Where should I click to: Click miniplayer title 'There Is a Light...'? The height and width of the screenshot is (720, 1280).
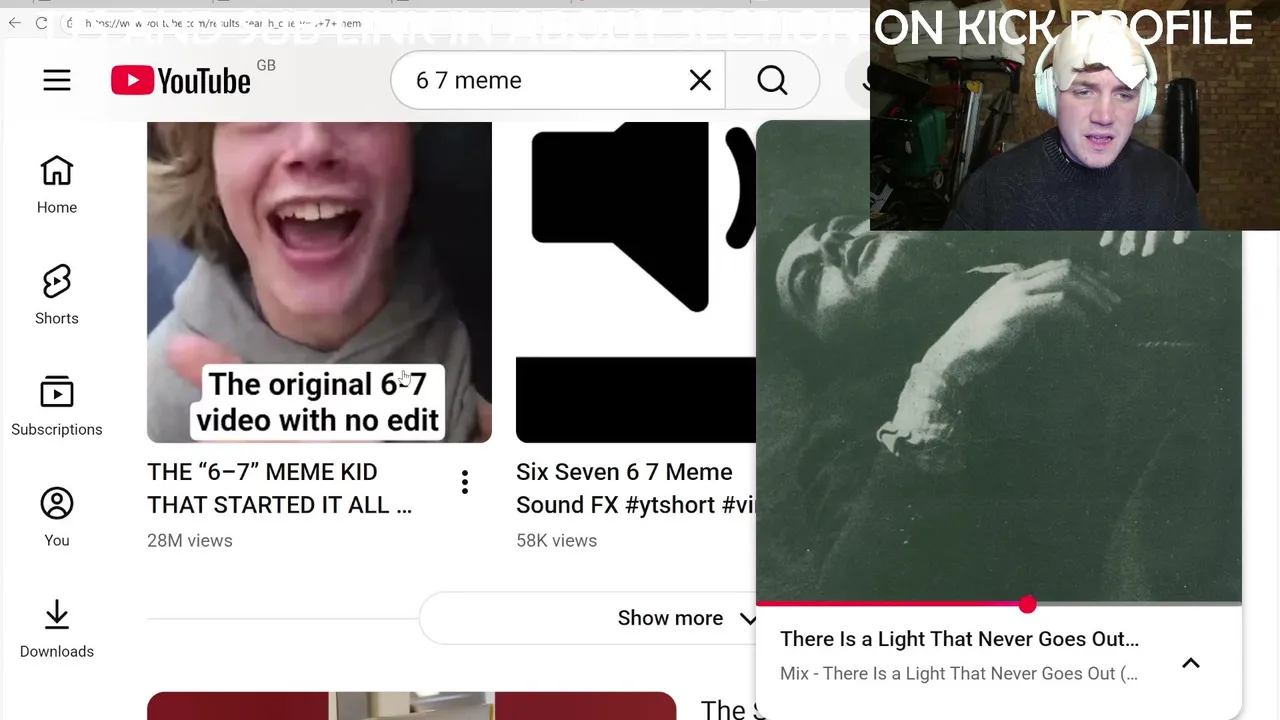(x=959, y=639)
